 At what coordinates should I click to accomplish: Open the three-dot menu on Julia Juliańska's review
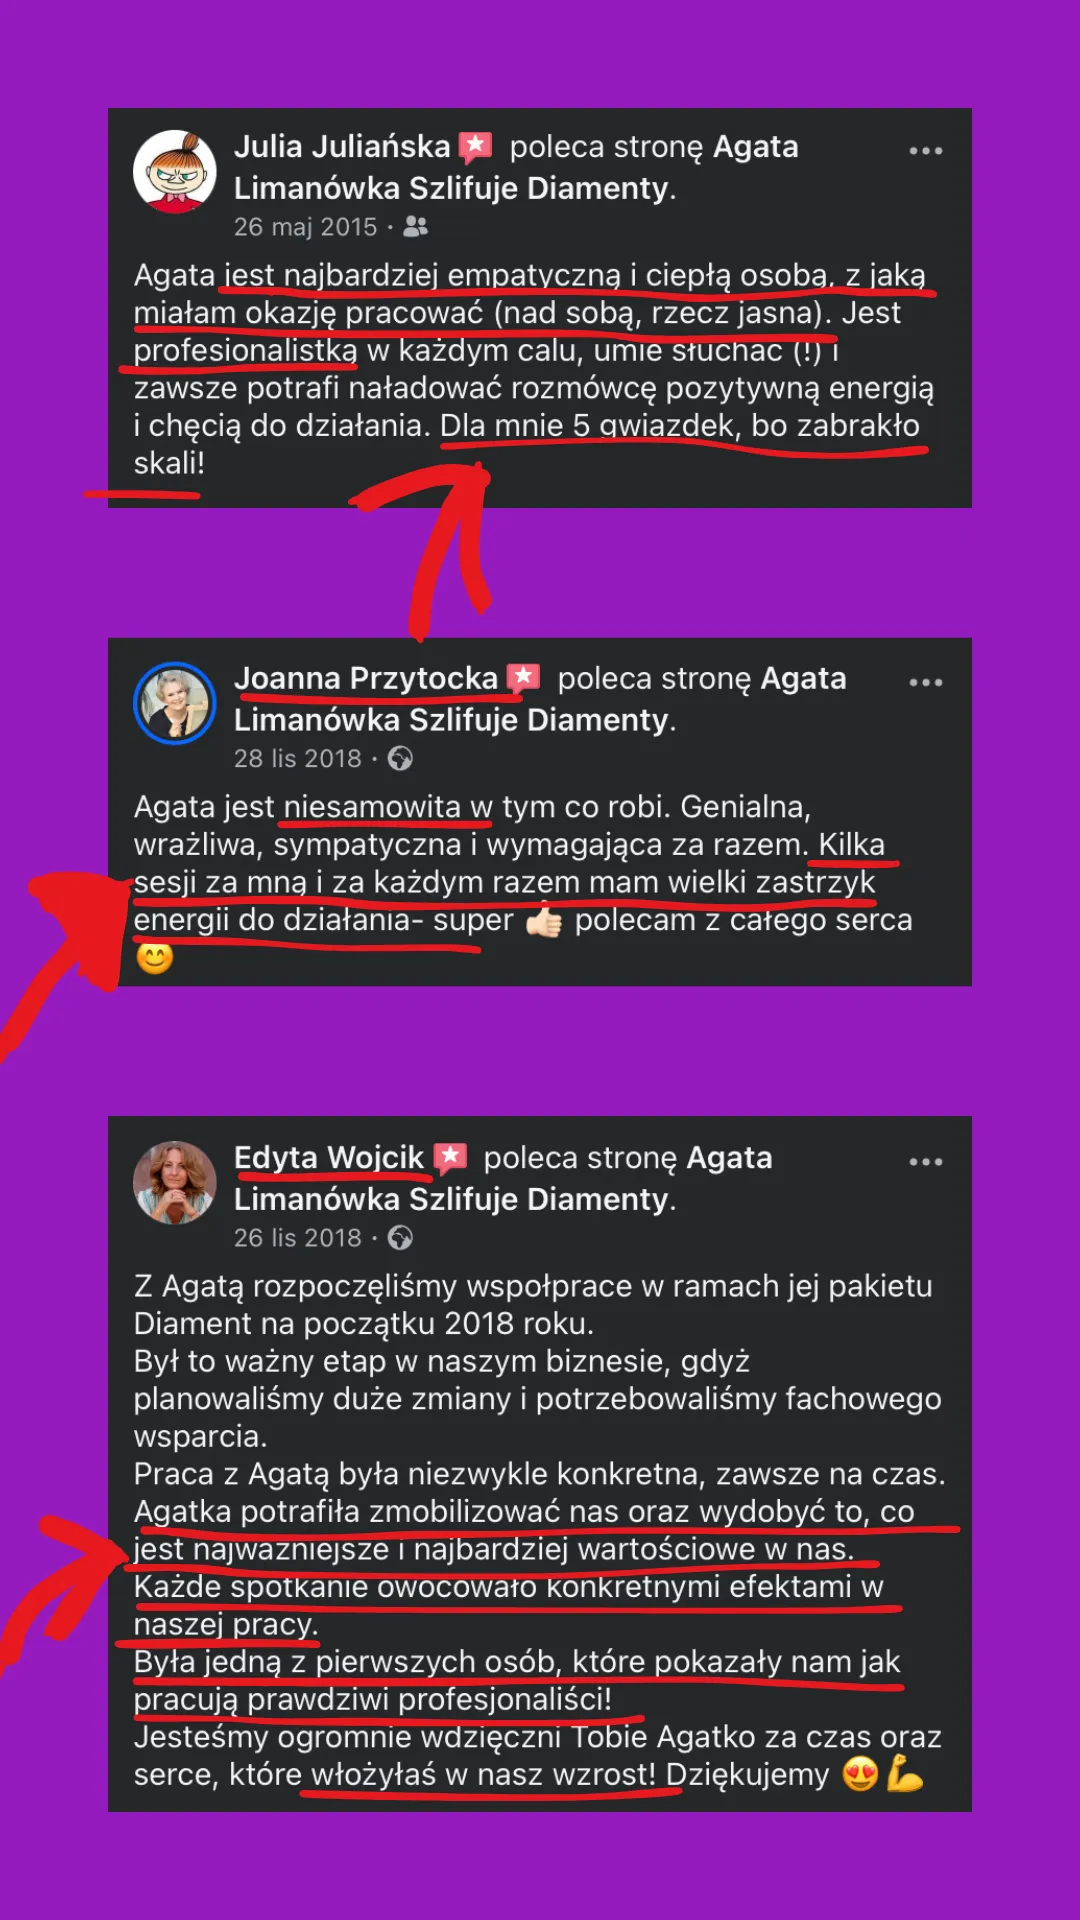pyautogui.click(x=925, y=151)
